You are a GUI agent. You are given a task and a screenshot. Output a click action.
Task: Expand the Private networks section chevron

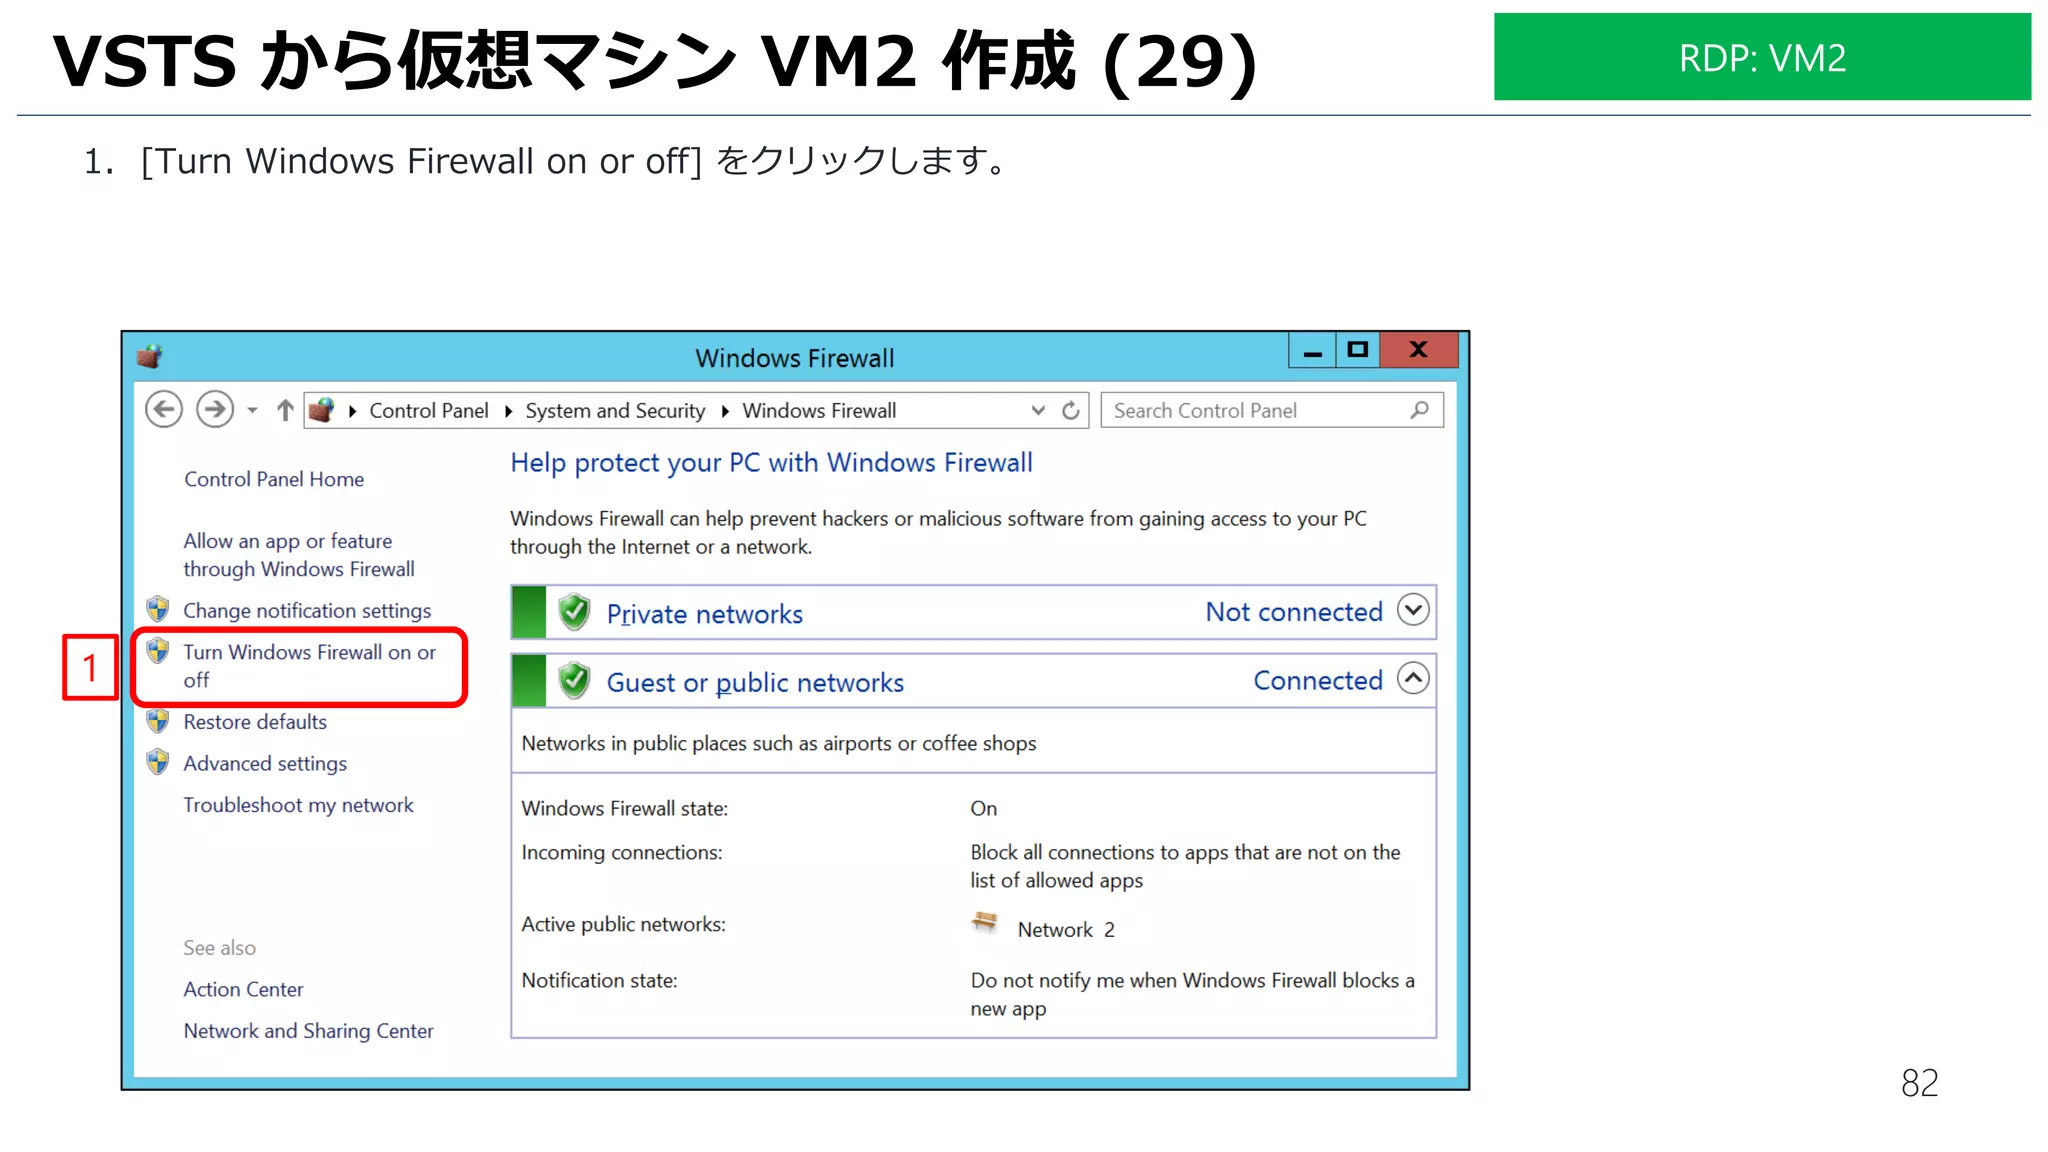click(1413, 610)
